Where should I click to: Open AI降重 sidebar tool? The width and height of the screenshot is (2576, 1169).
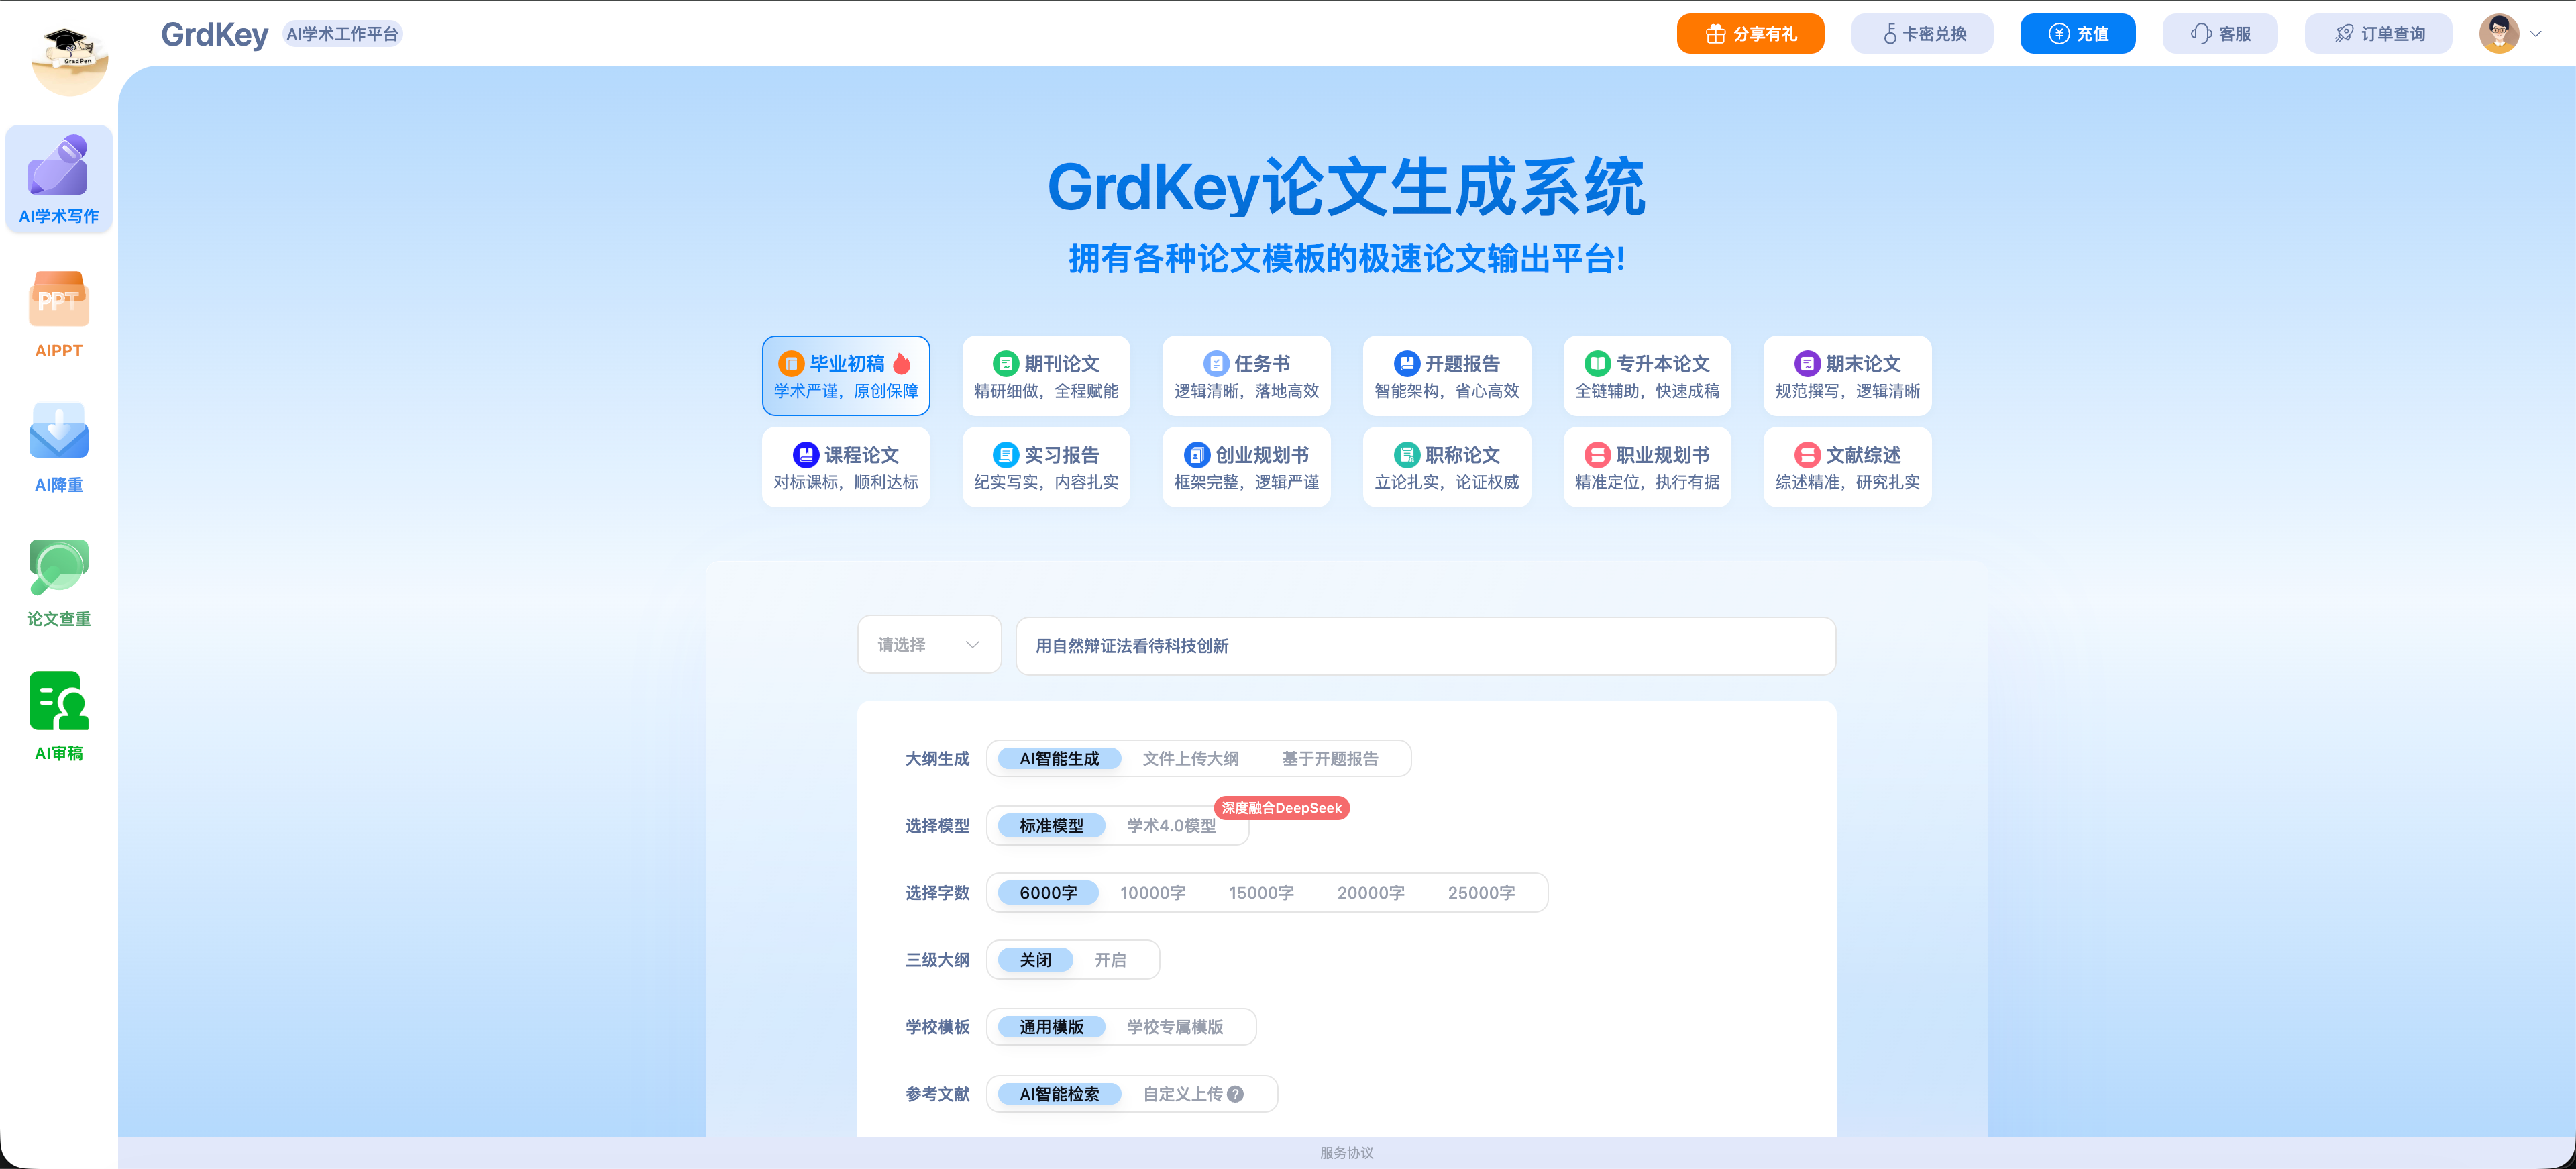pyautogui.click(x=58, y=448)
